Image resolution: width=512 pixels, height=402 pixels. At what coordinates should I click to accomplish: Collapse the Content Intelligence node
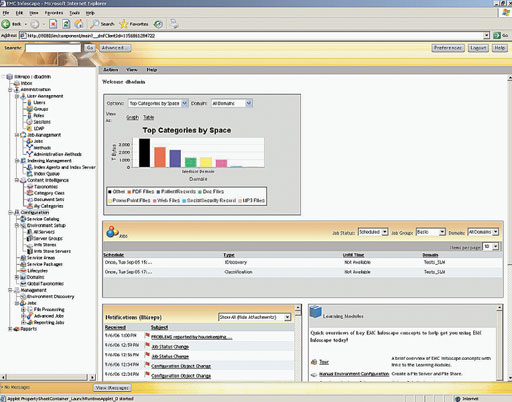tap(17, 180)
